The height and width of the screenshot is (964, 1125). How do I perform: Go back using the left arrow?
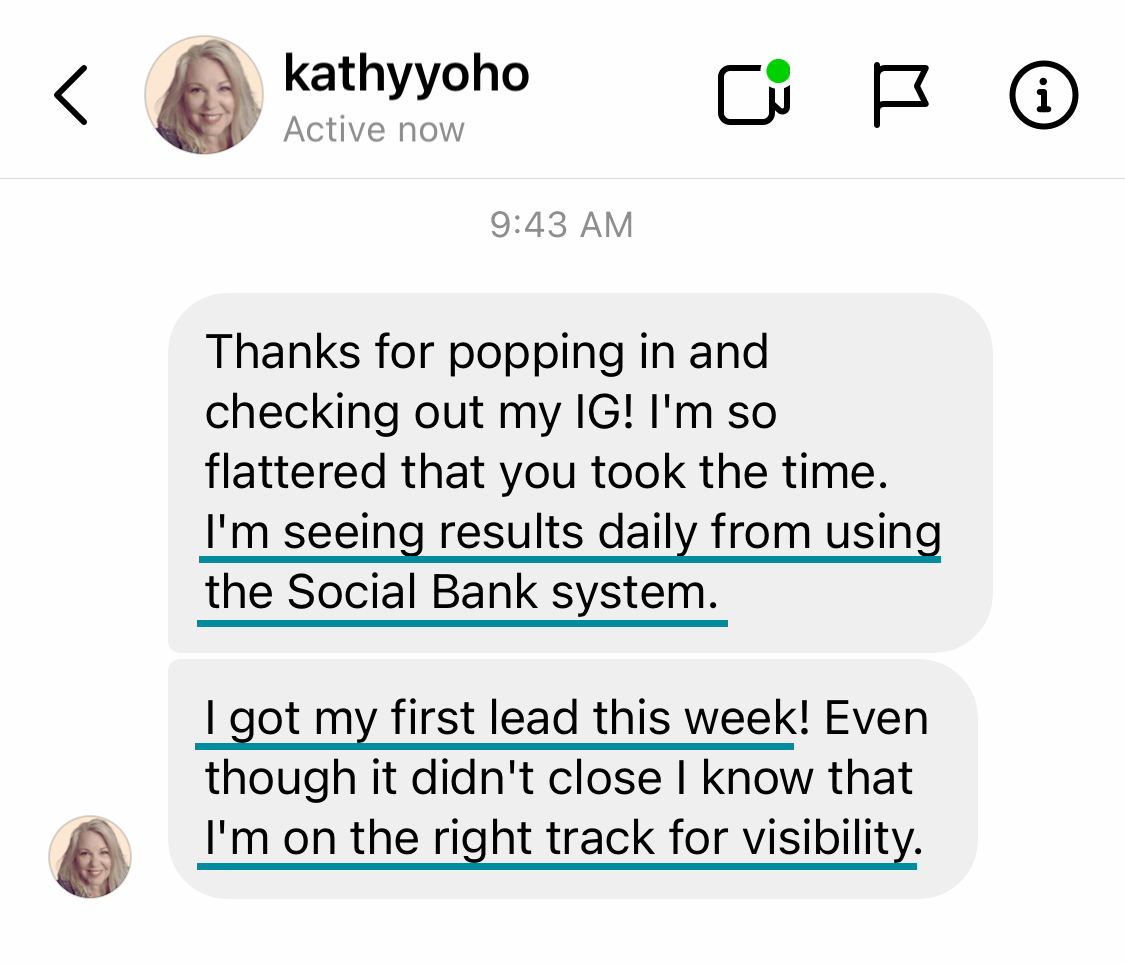pyautogui.click(x=70, y=96)
